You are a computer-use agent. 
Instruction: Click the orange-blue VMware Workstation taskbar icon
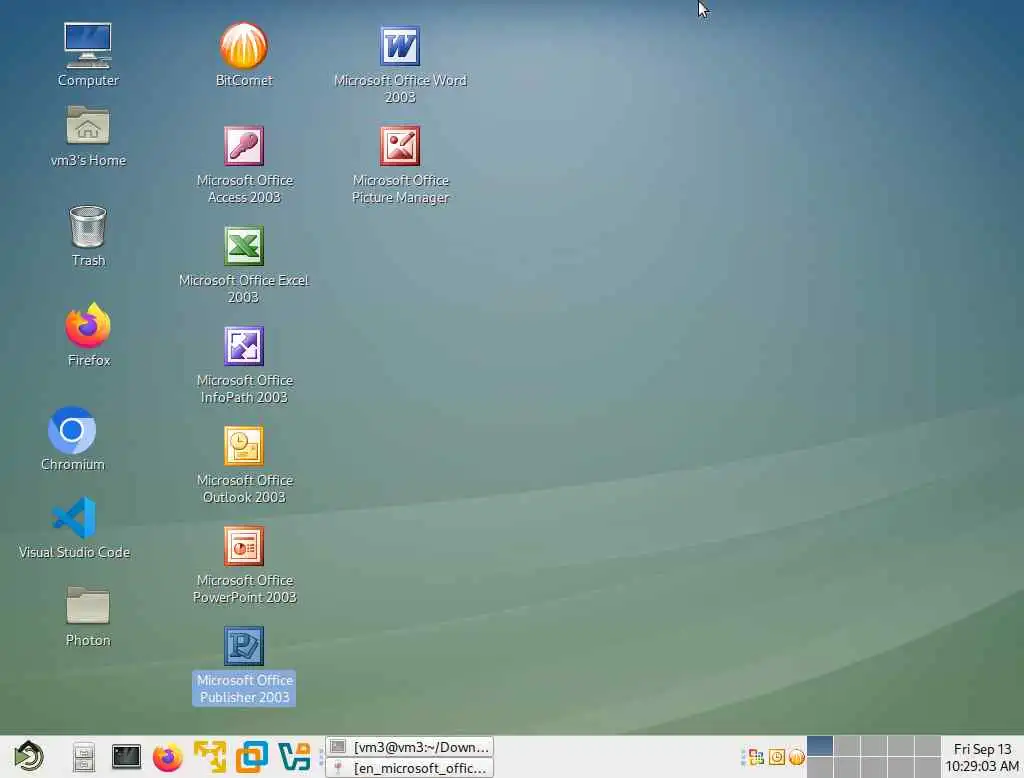251,757
